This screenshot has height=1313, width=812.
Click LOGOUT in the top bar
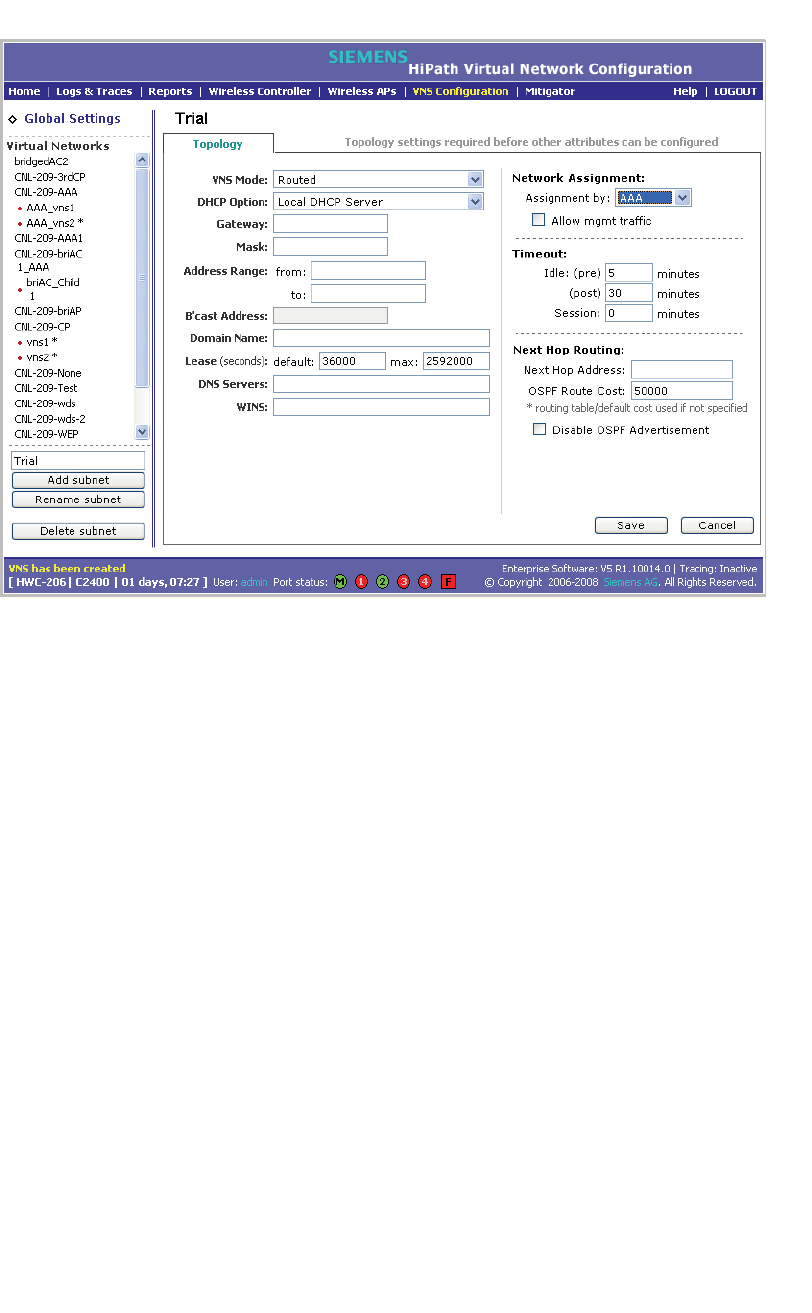[735, 91]
